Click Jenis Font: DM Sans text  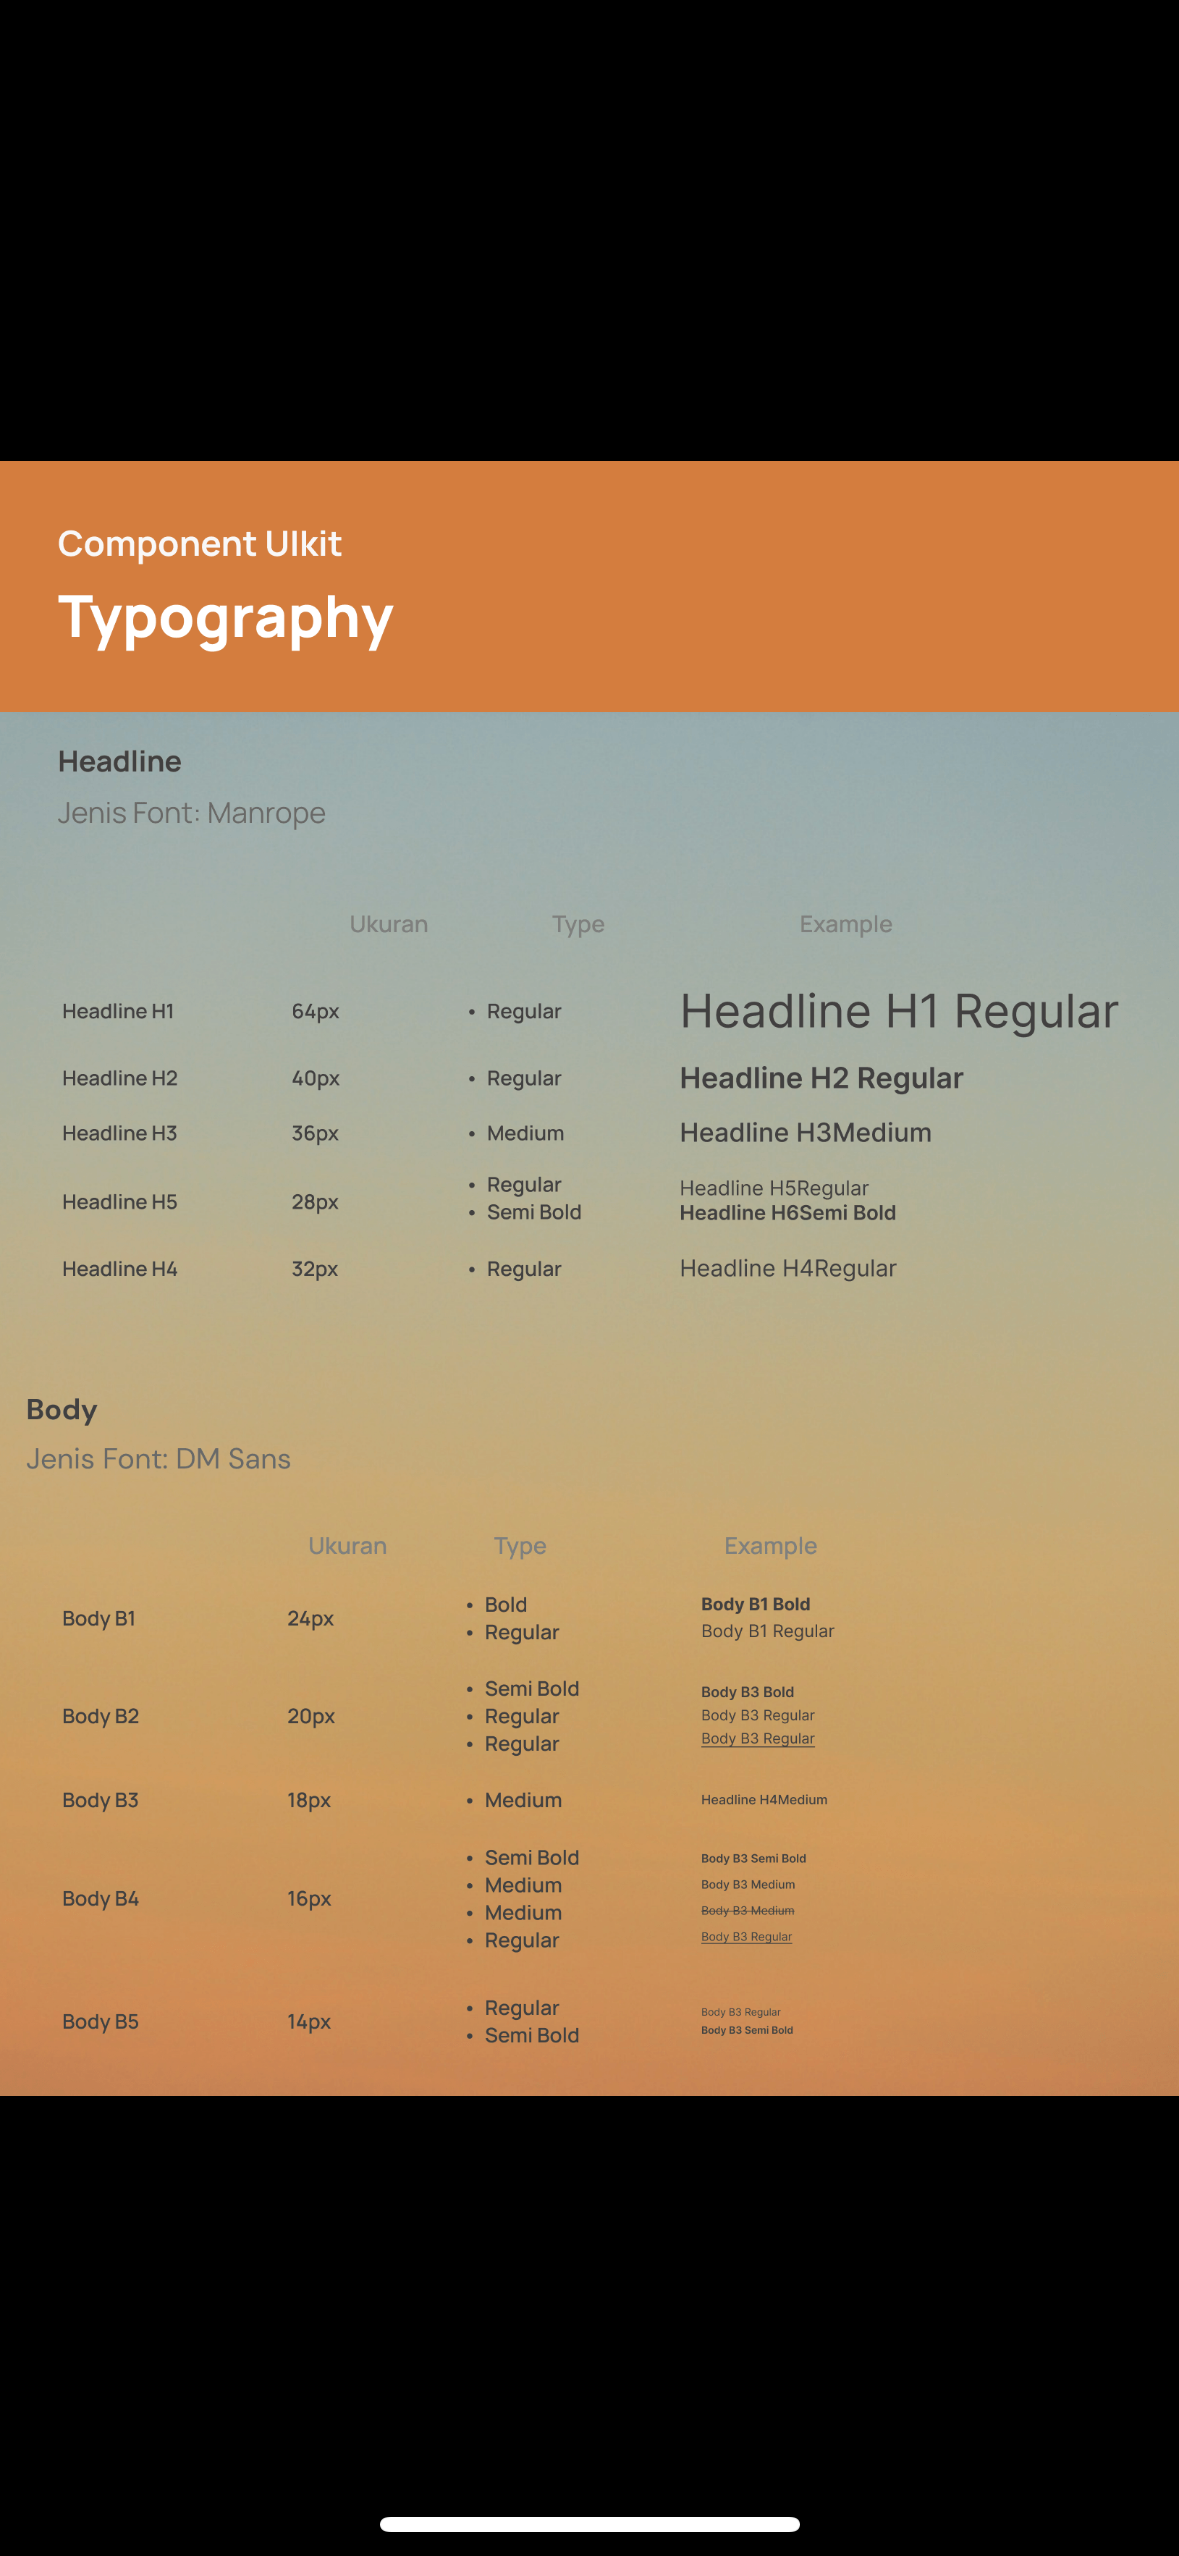(158, 1459)
